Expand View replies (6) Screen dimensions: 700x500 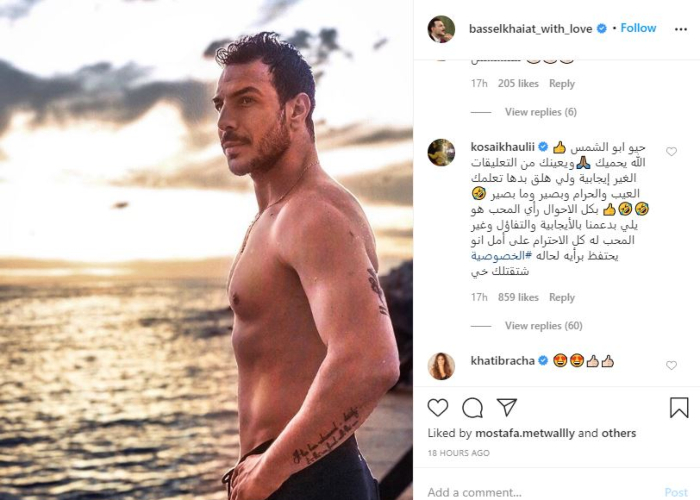541,112
